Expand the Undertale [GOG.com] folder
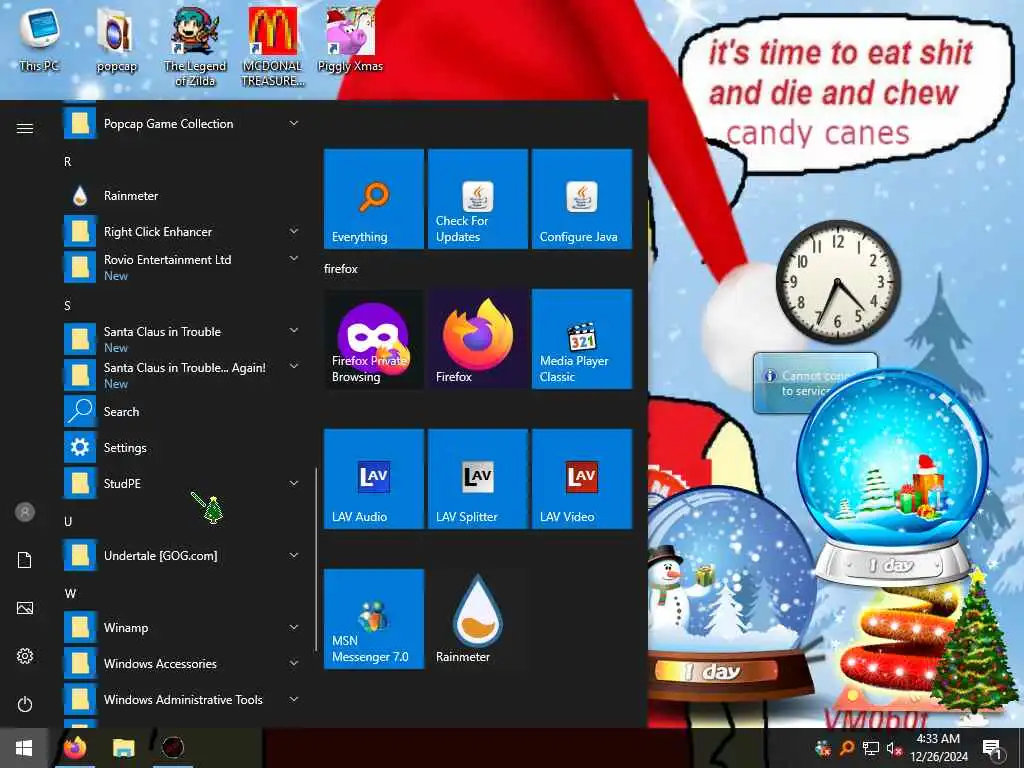The image size is (1024, 768). (x=183, y=556)
